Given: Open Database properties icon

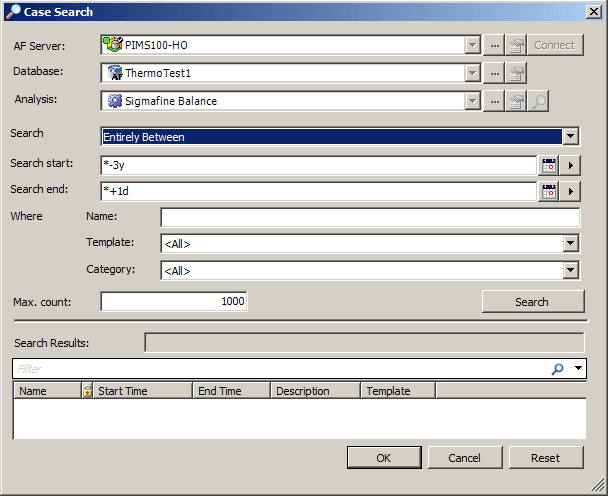Looking at the screenshot, I should coord(516,73).
